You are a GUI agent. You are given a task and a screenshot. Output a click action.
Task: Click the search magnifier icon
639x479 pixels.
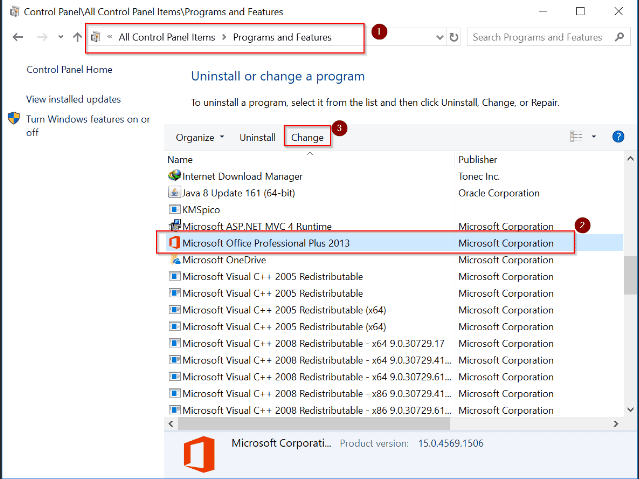point(619,37)
